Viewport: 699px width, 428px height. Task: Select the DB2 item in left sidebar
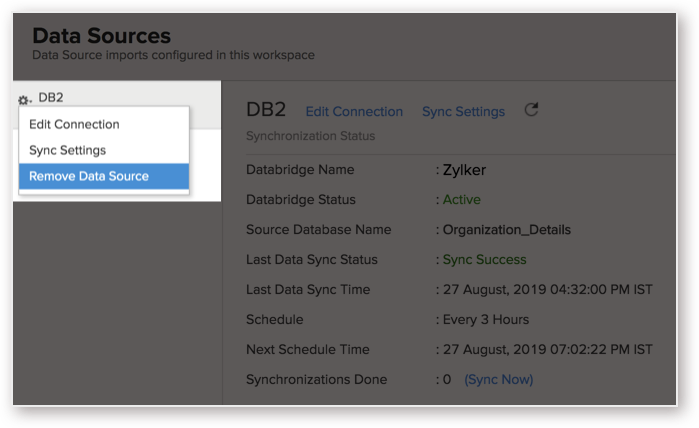51,97
